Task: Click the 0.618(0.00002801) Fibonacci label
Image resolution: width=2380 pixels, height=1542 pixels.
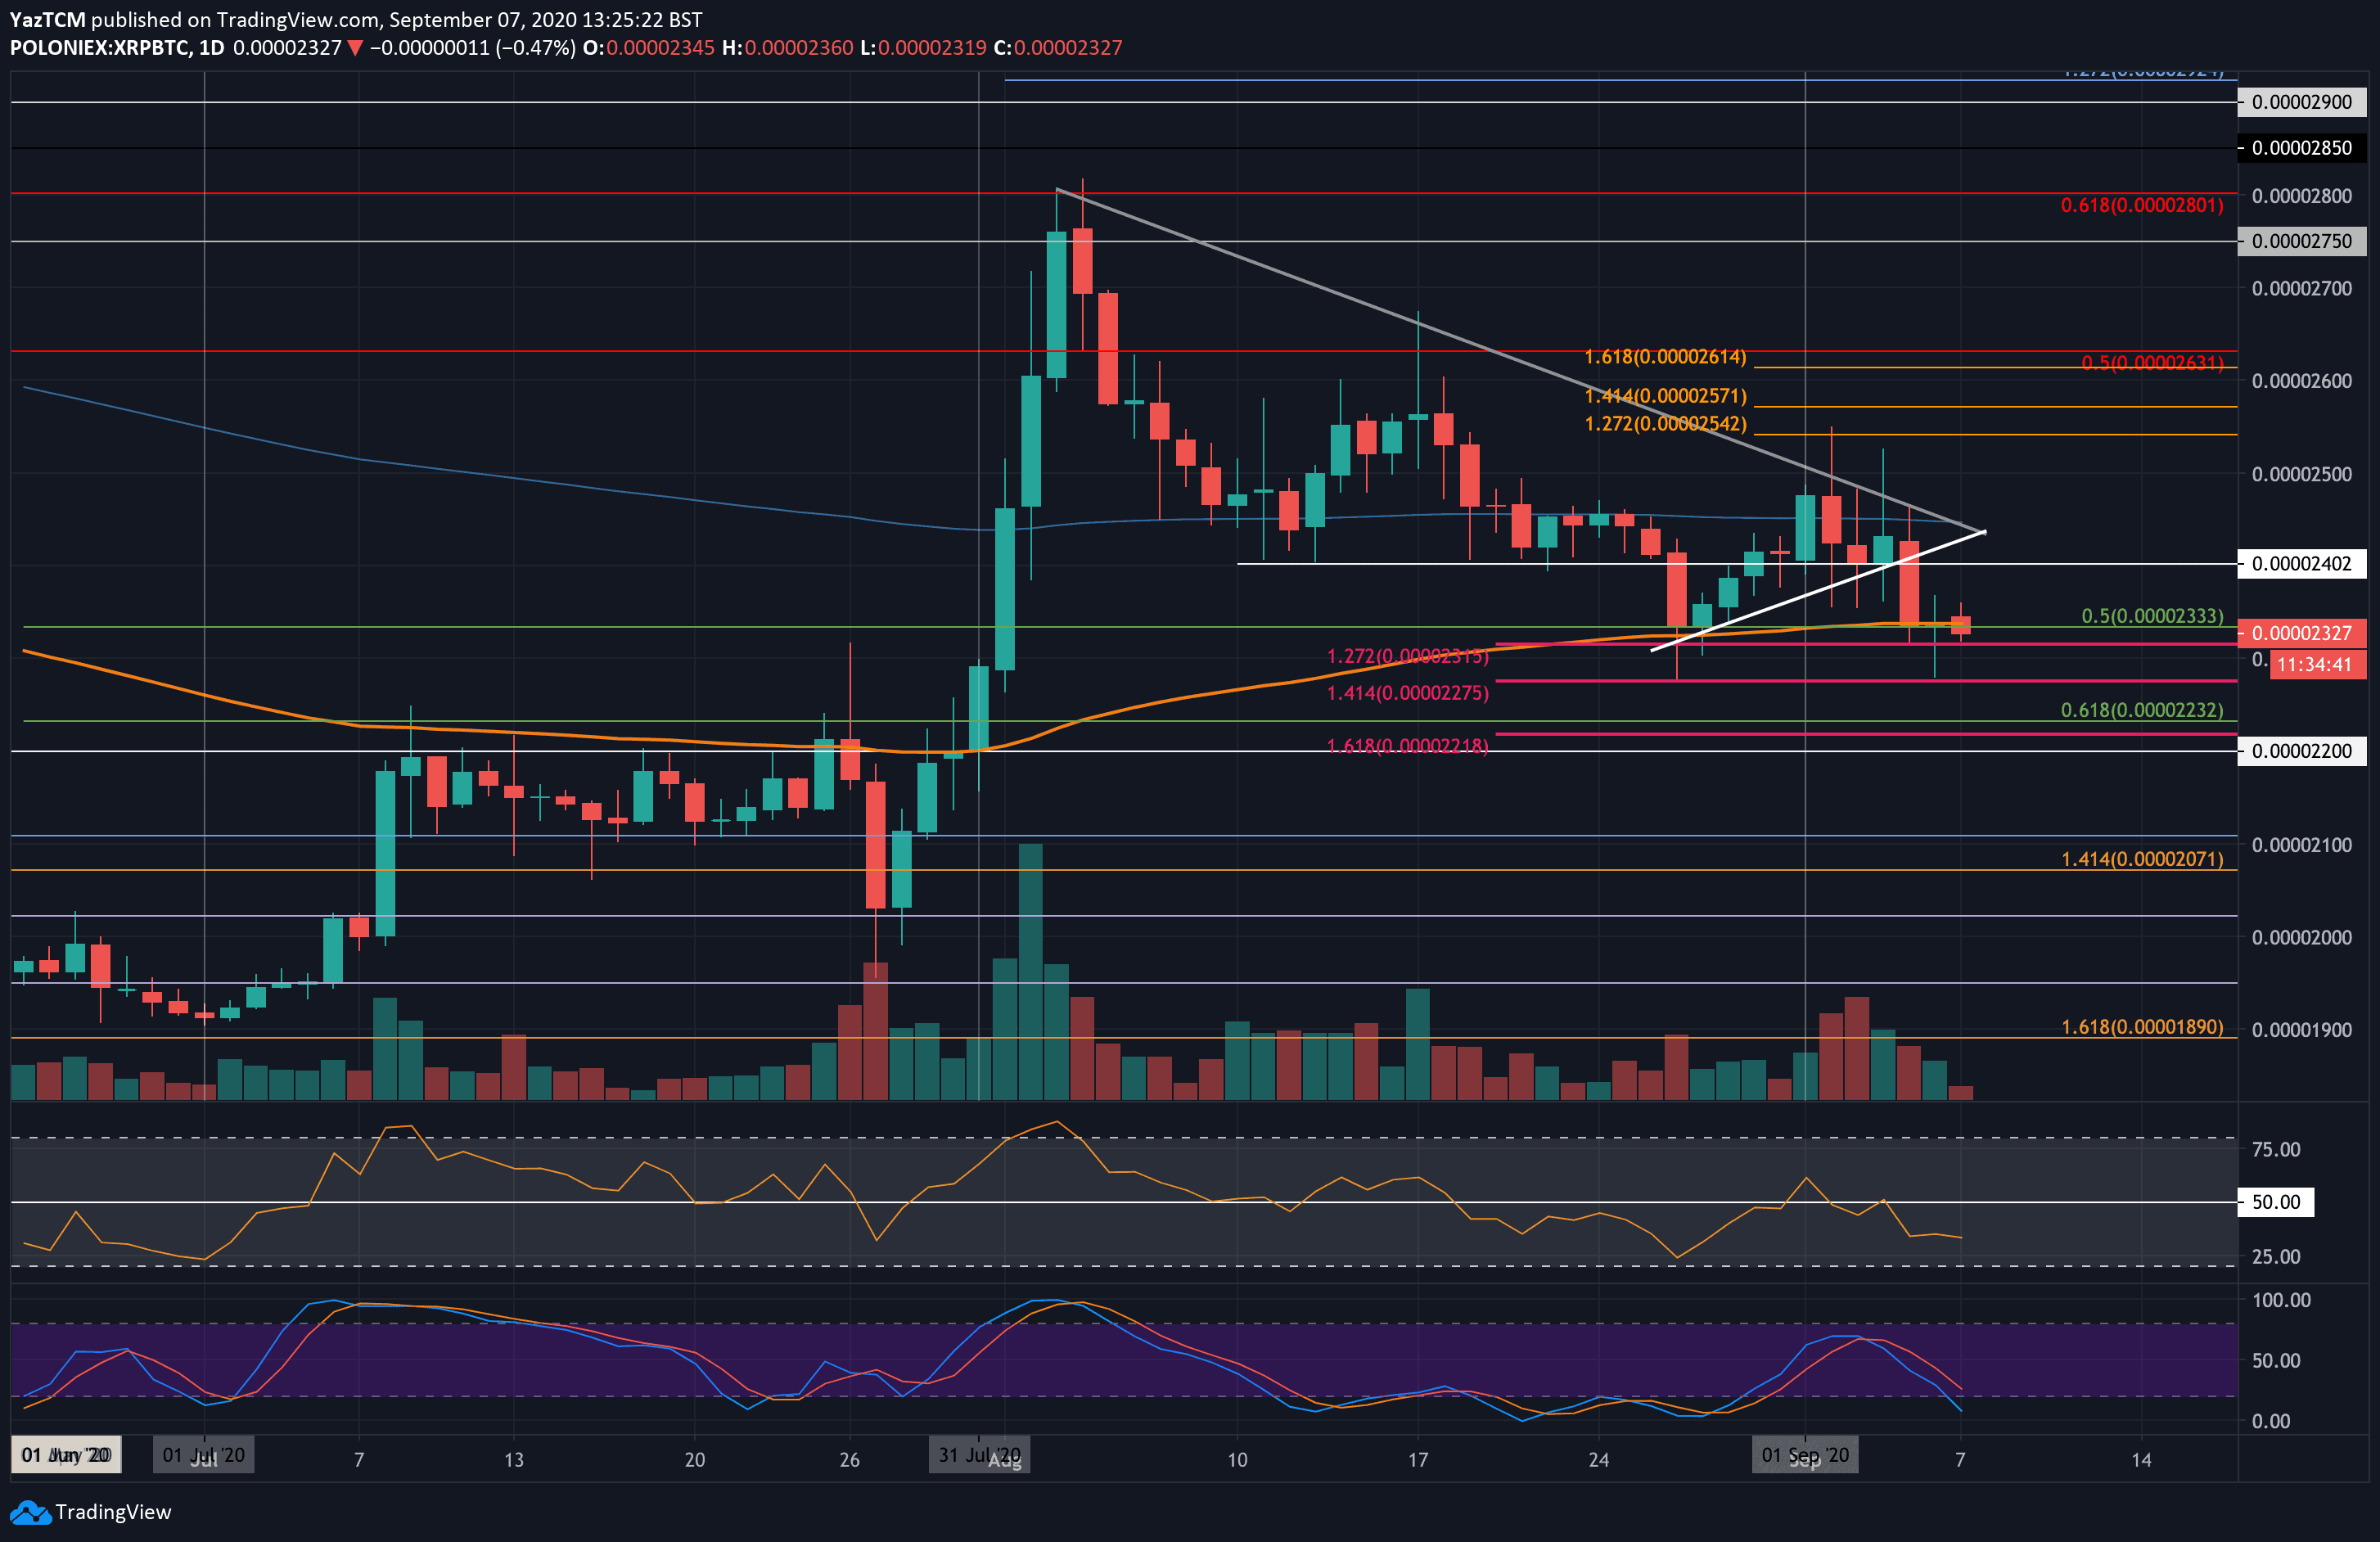Action: tap(2142, 205)
